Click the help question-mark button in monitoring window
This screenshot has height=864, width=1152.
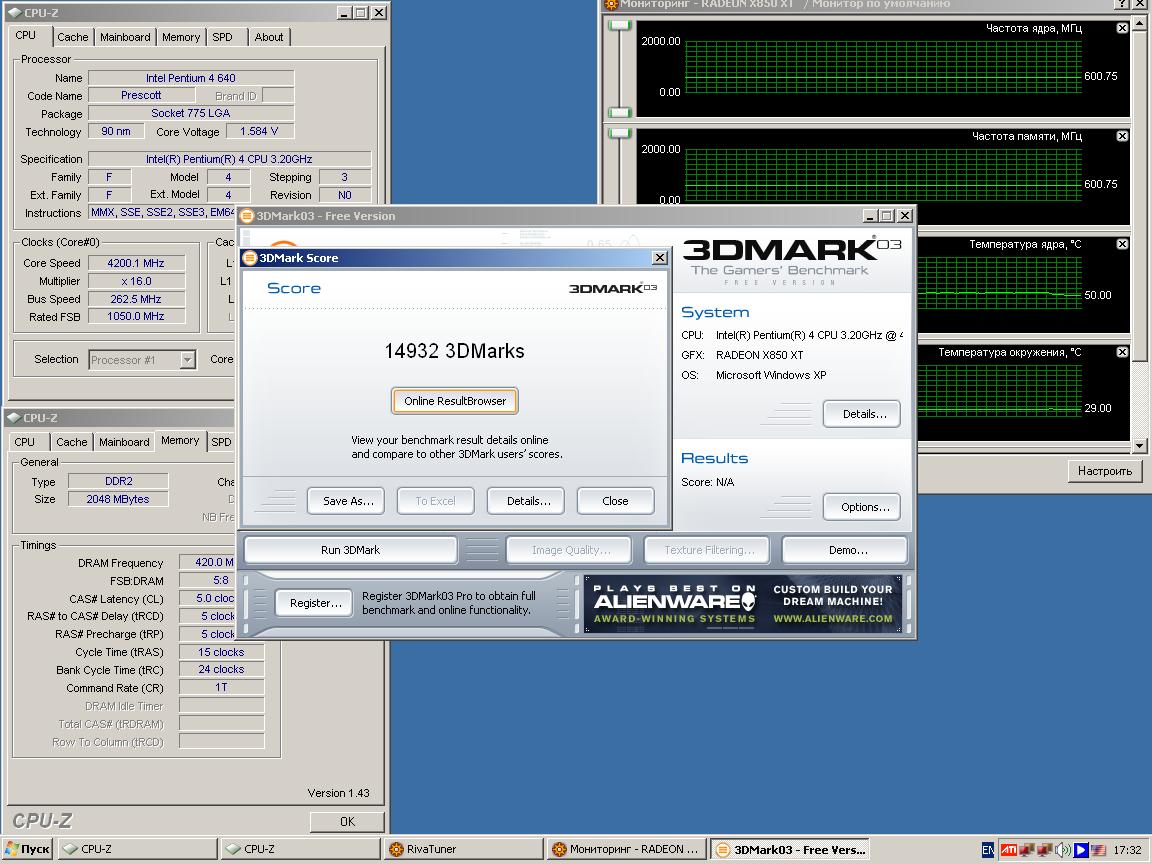pos(1122,4)
